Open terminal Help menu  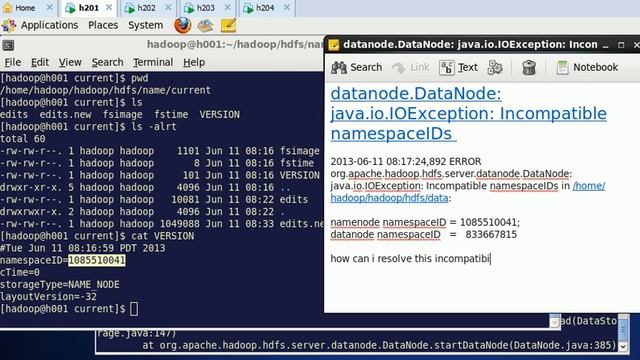pyautogui.click(x=194, y=62)
